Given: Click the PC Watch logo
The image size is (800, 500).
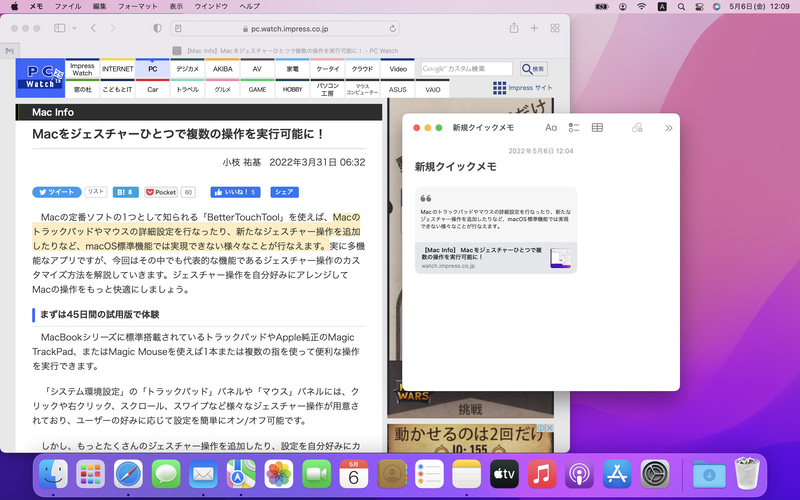Looking at the screenshot, I should click(40, 78).
